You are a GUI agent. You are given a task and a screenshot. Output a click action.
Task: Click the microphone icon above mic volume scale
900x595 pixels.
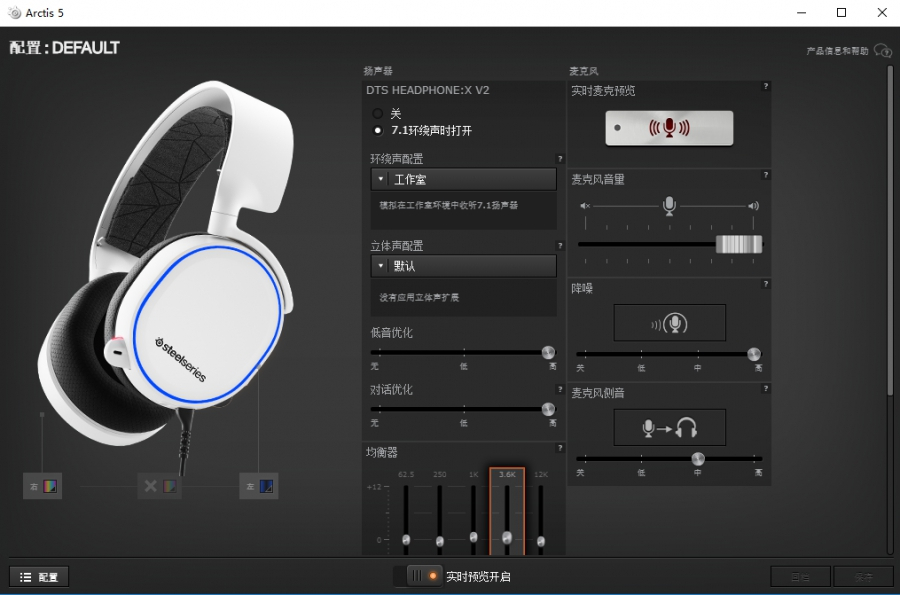[x=669, y=205]
